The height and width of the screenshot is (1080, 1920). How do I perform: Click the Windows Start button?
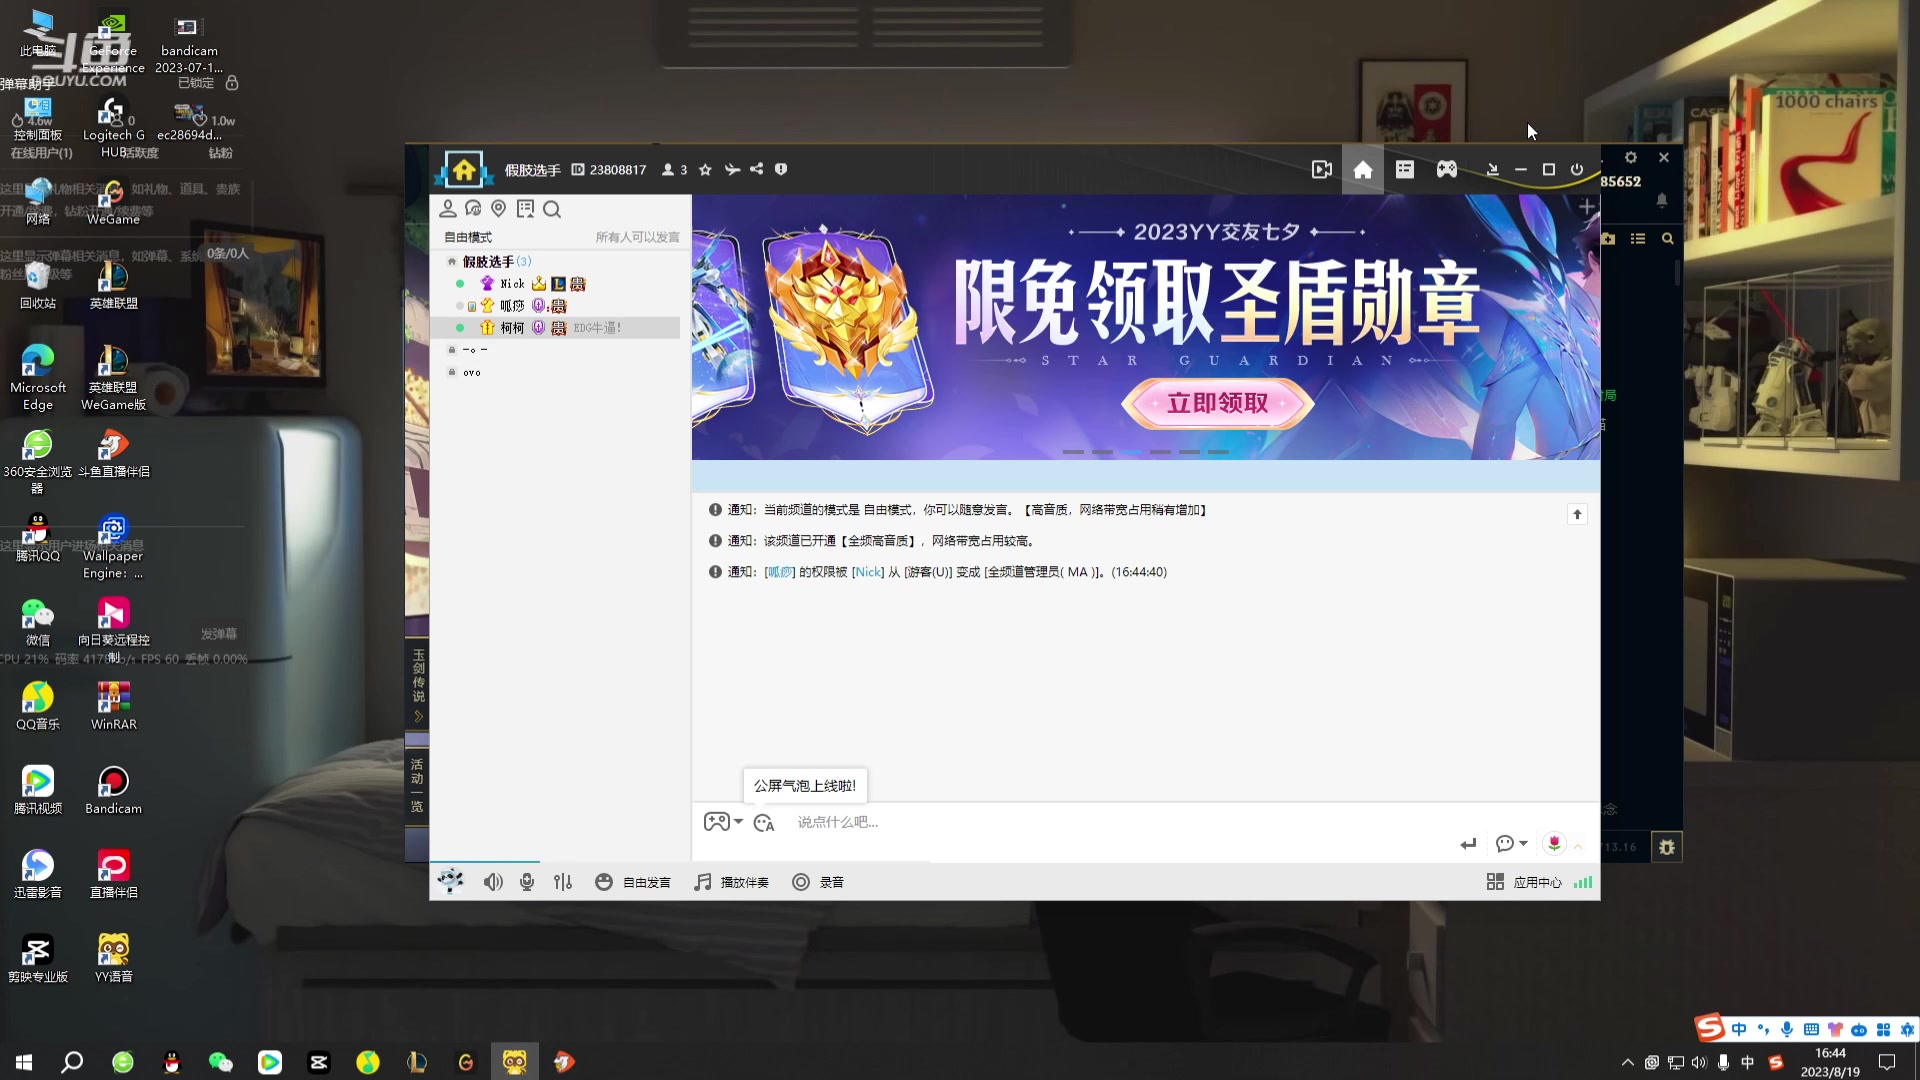pos(24,1062)
